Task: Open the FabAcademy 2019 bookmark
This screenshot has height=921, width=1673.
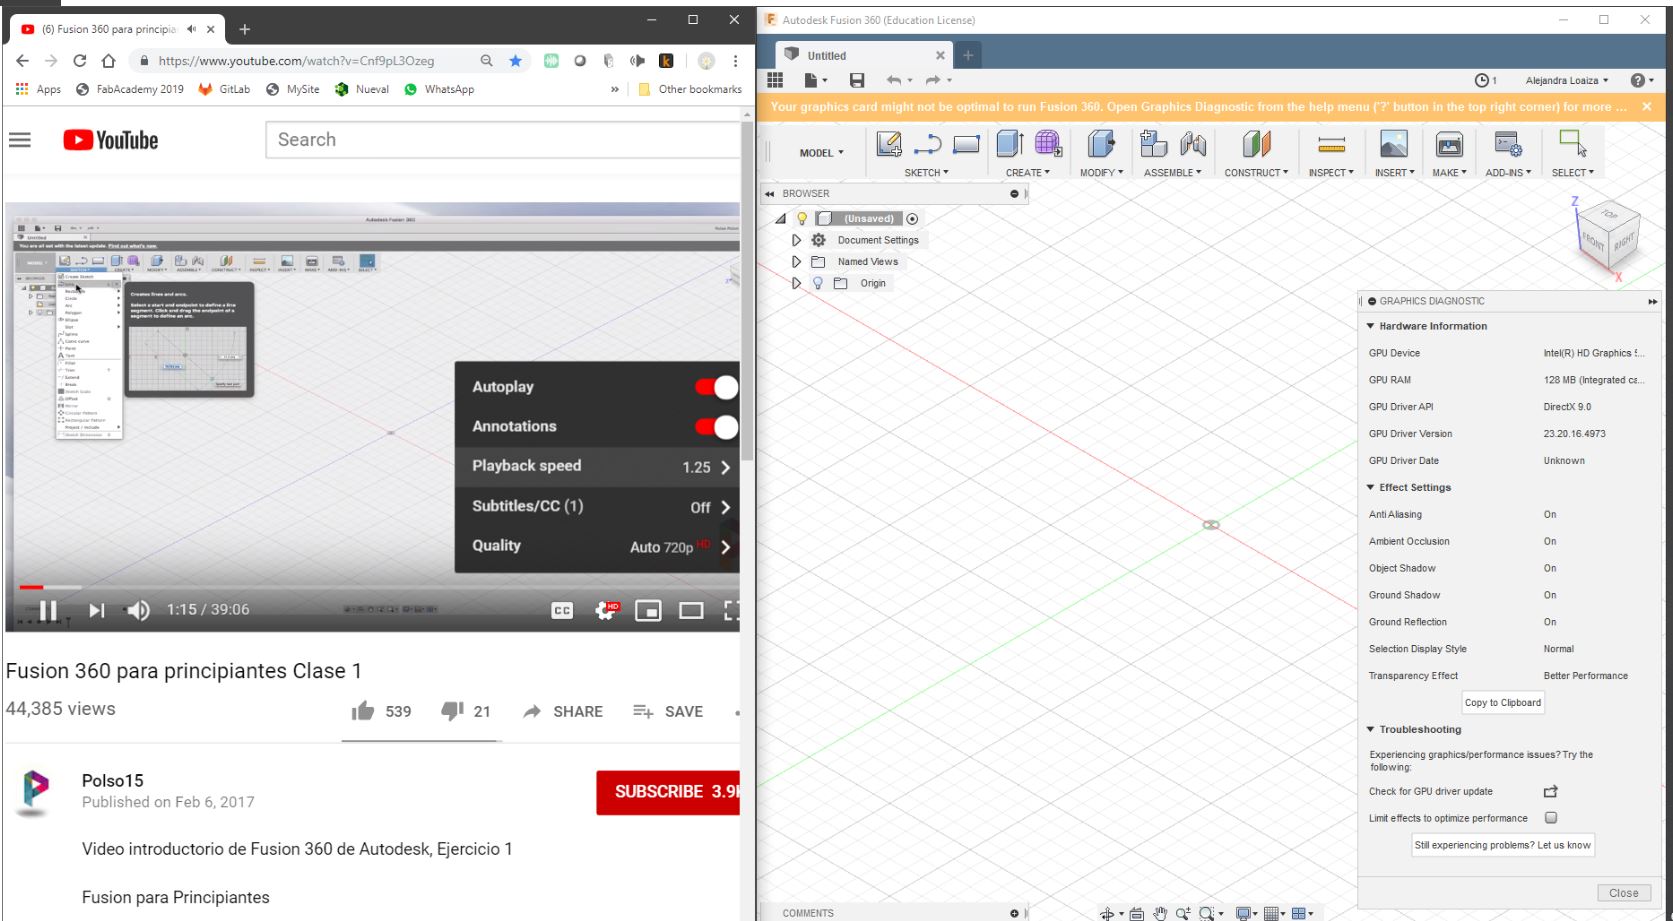Action: (x=130, y=89)
